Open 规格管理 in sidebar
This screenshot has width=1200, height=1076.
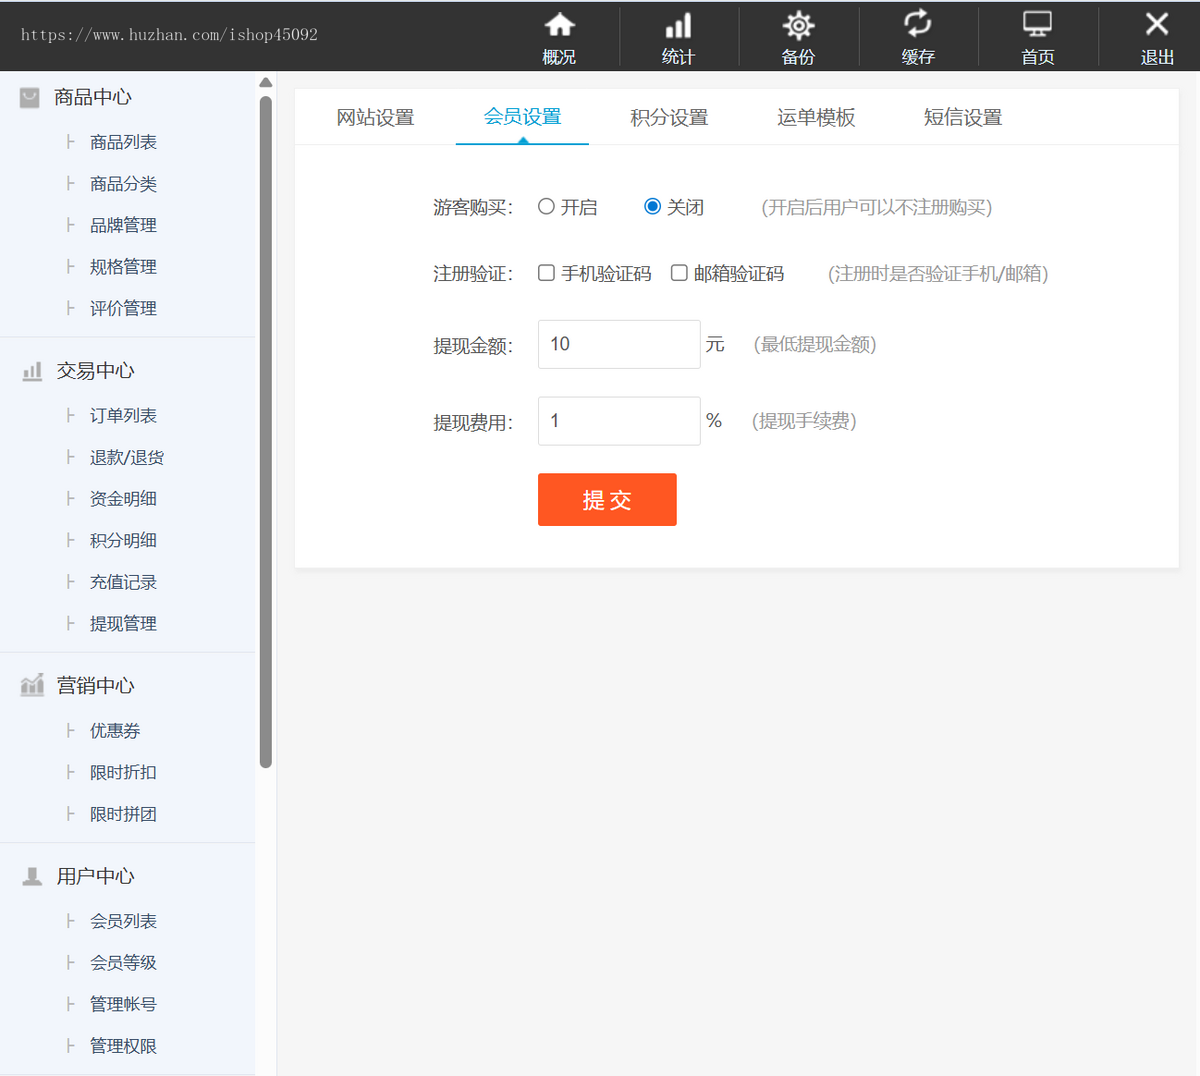point(123,267)
